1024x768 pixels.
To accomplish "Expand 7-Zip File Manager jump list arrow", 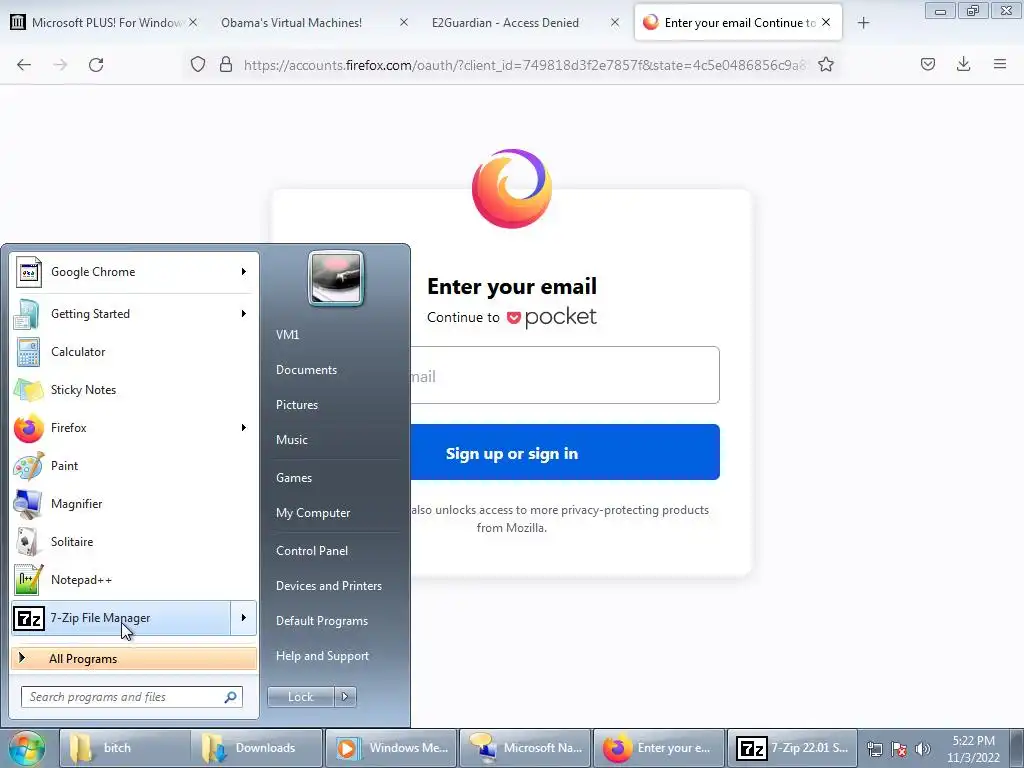I will tap(244, 618).
